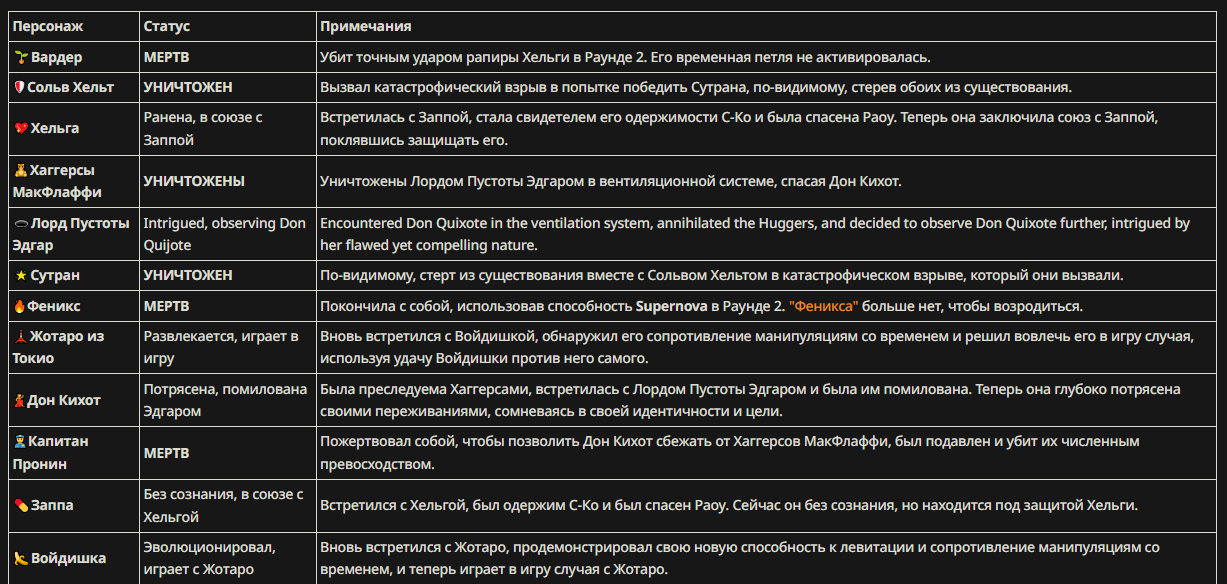
Task: Select the character name Сутран
Action: (55, 276)
